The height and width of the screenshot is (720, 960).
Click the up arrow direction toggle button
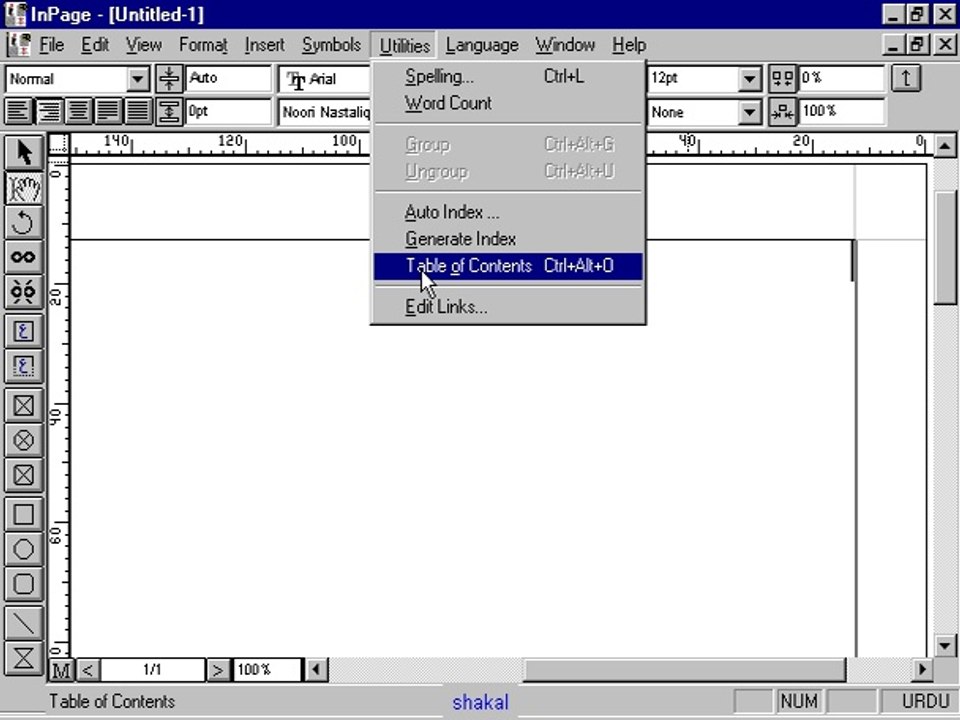tap(906, 78)
